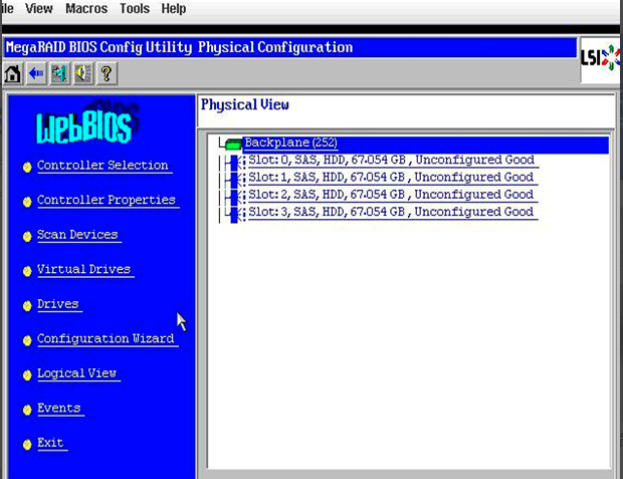
Task: Click the blue drive icon for Slot 2
Action: [234, 197]
